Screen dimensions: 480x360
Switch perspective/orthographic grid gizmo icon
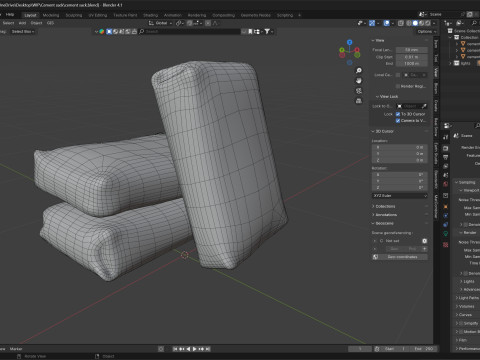pyautogui.click(x=359, y=100)
